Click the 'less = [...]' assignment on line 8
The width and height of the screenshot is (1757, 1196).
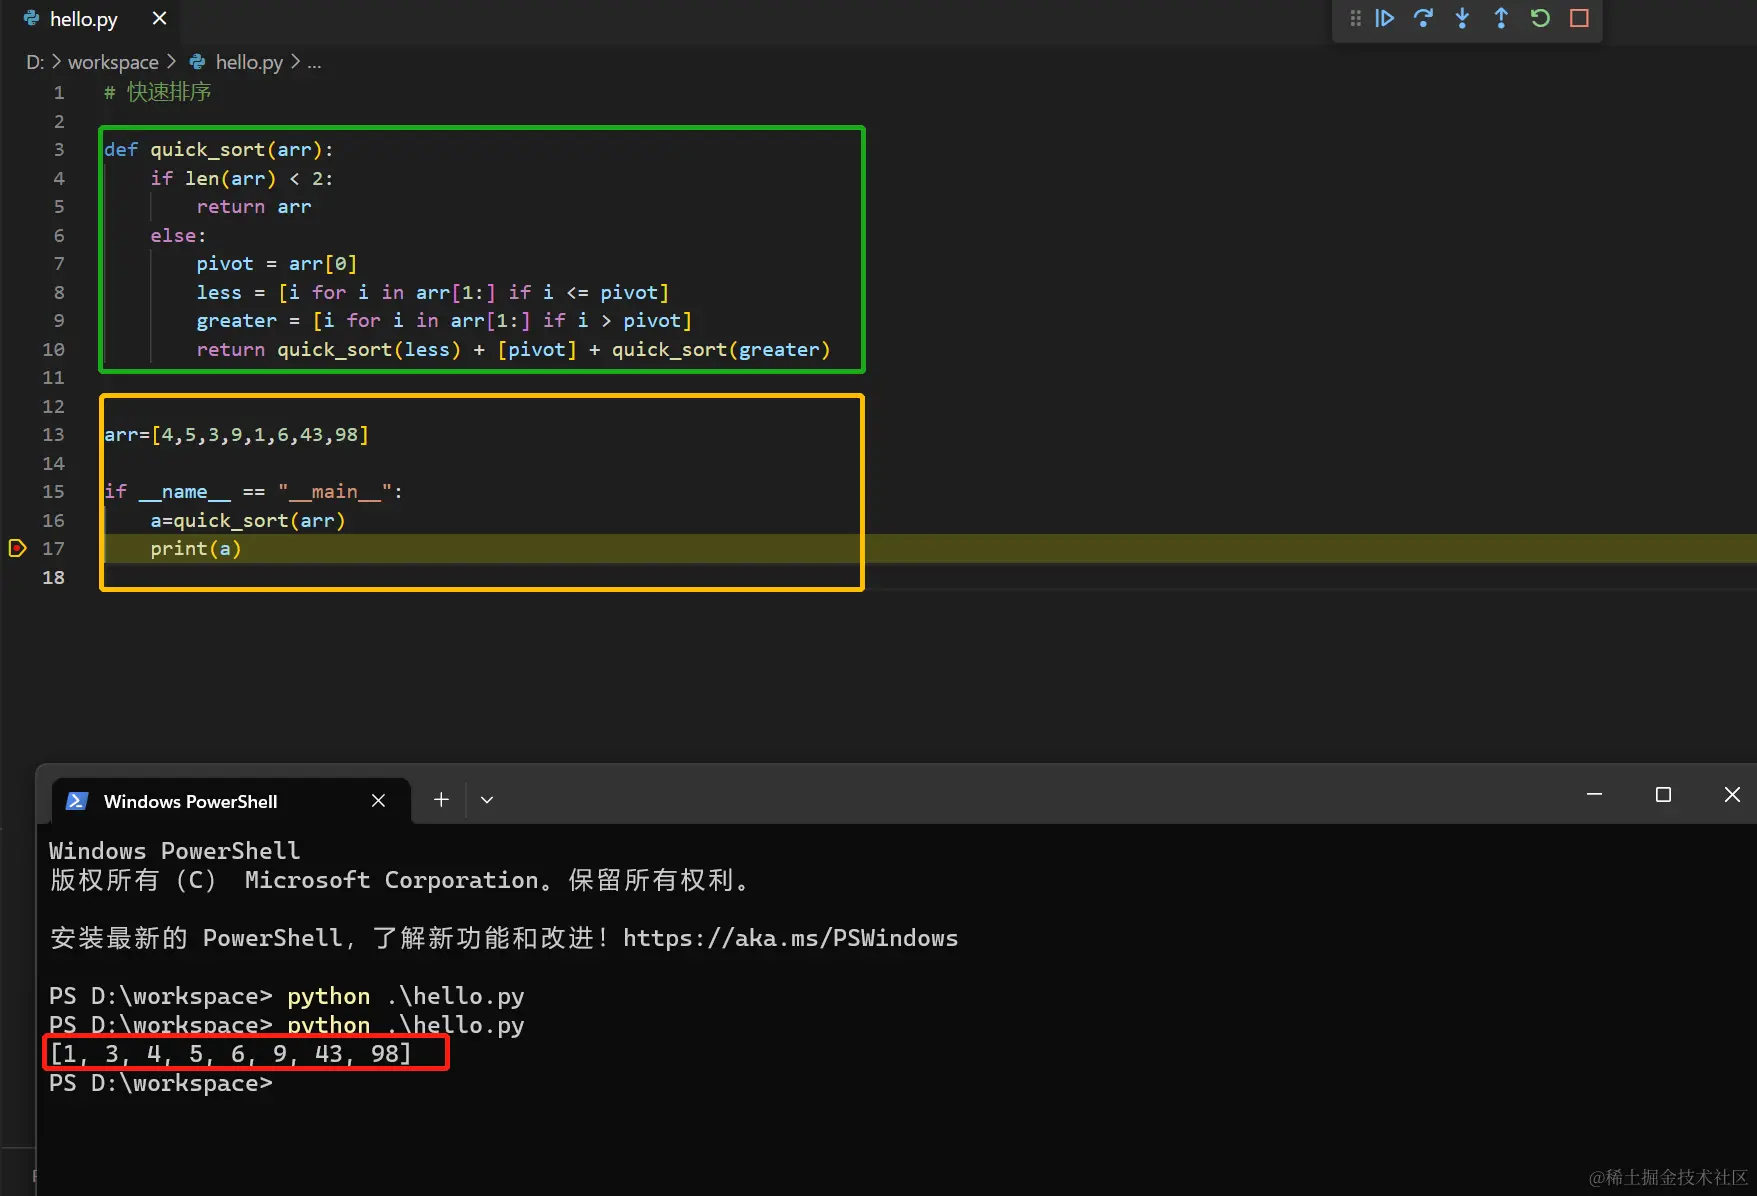coord(433,293)
